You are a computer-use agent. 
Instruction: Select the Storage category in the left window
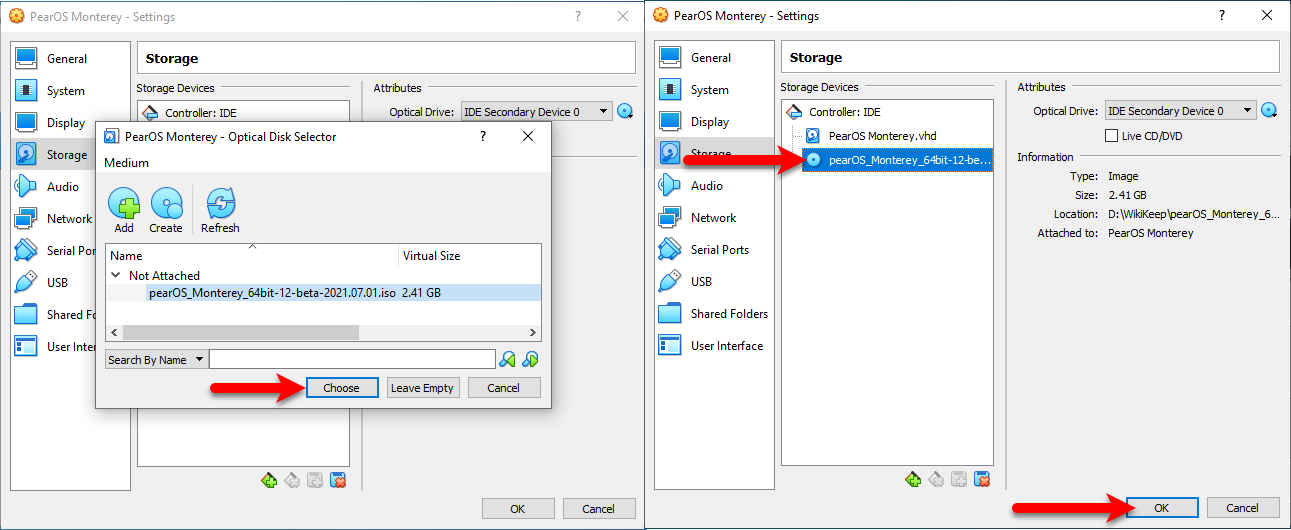coord(55,155)
